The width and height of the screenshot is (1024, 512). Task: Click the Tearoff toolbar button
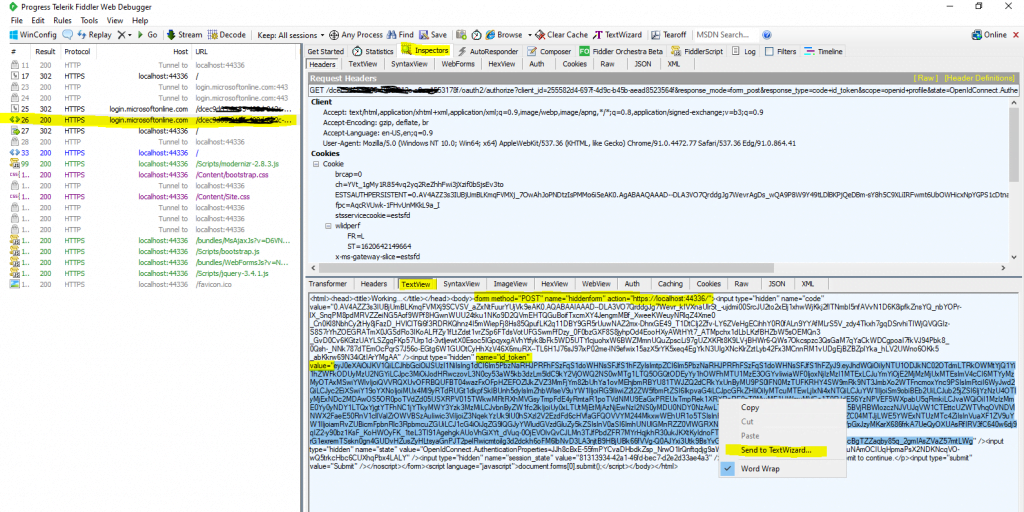tap(668, 35)
